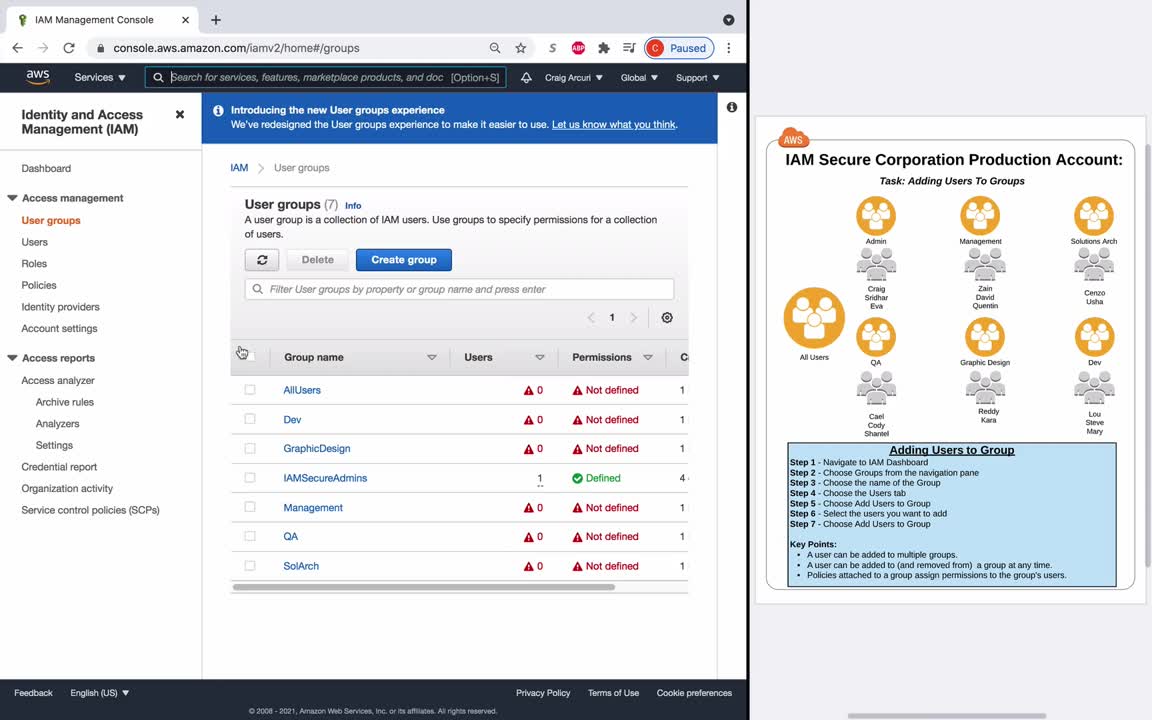Screen dimensions: 1152x720
Task: Open the IAMSecureAdmins group link
Action: (x=325, y=478)
